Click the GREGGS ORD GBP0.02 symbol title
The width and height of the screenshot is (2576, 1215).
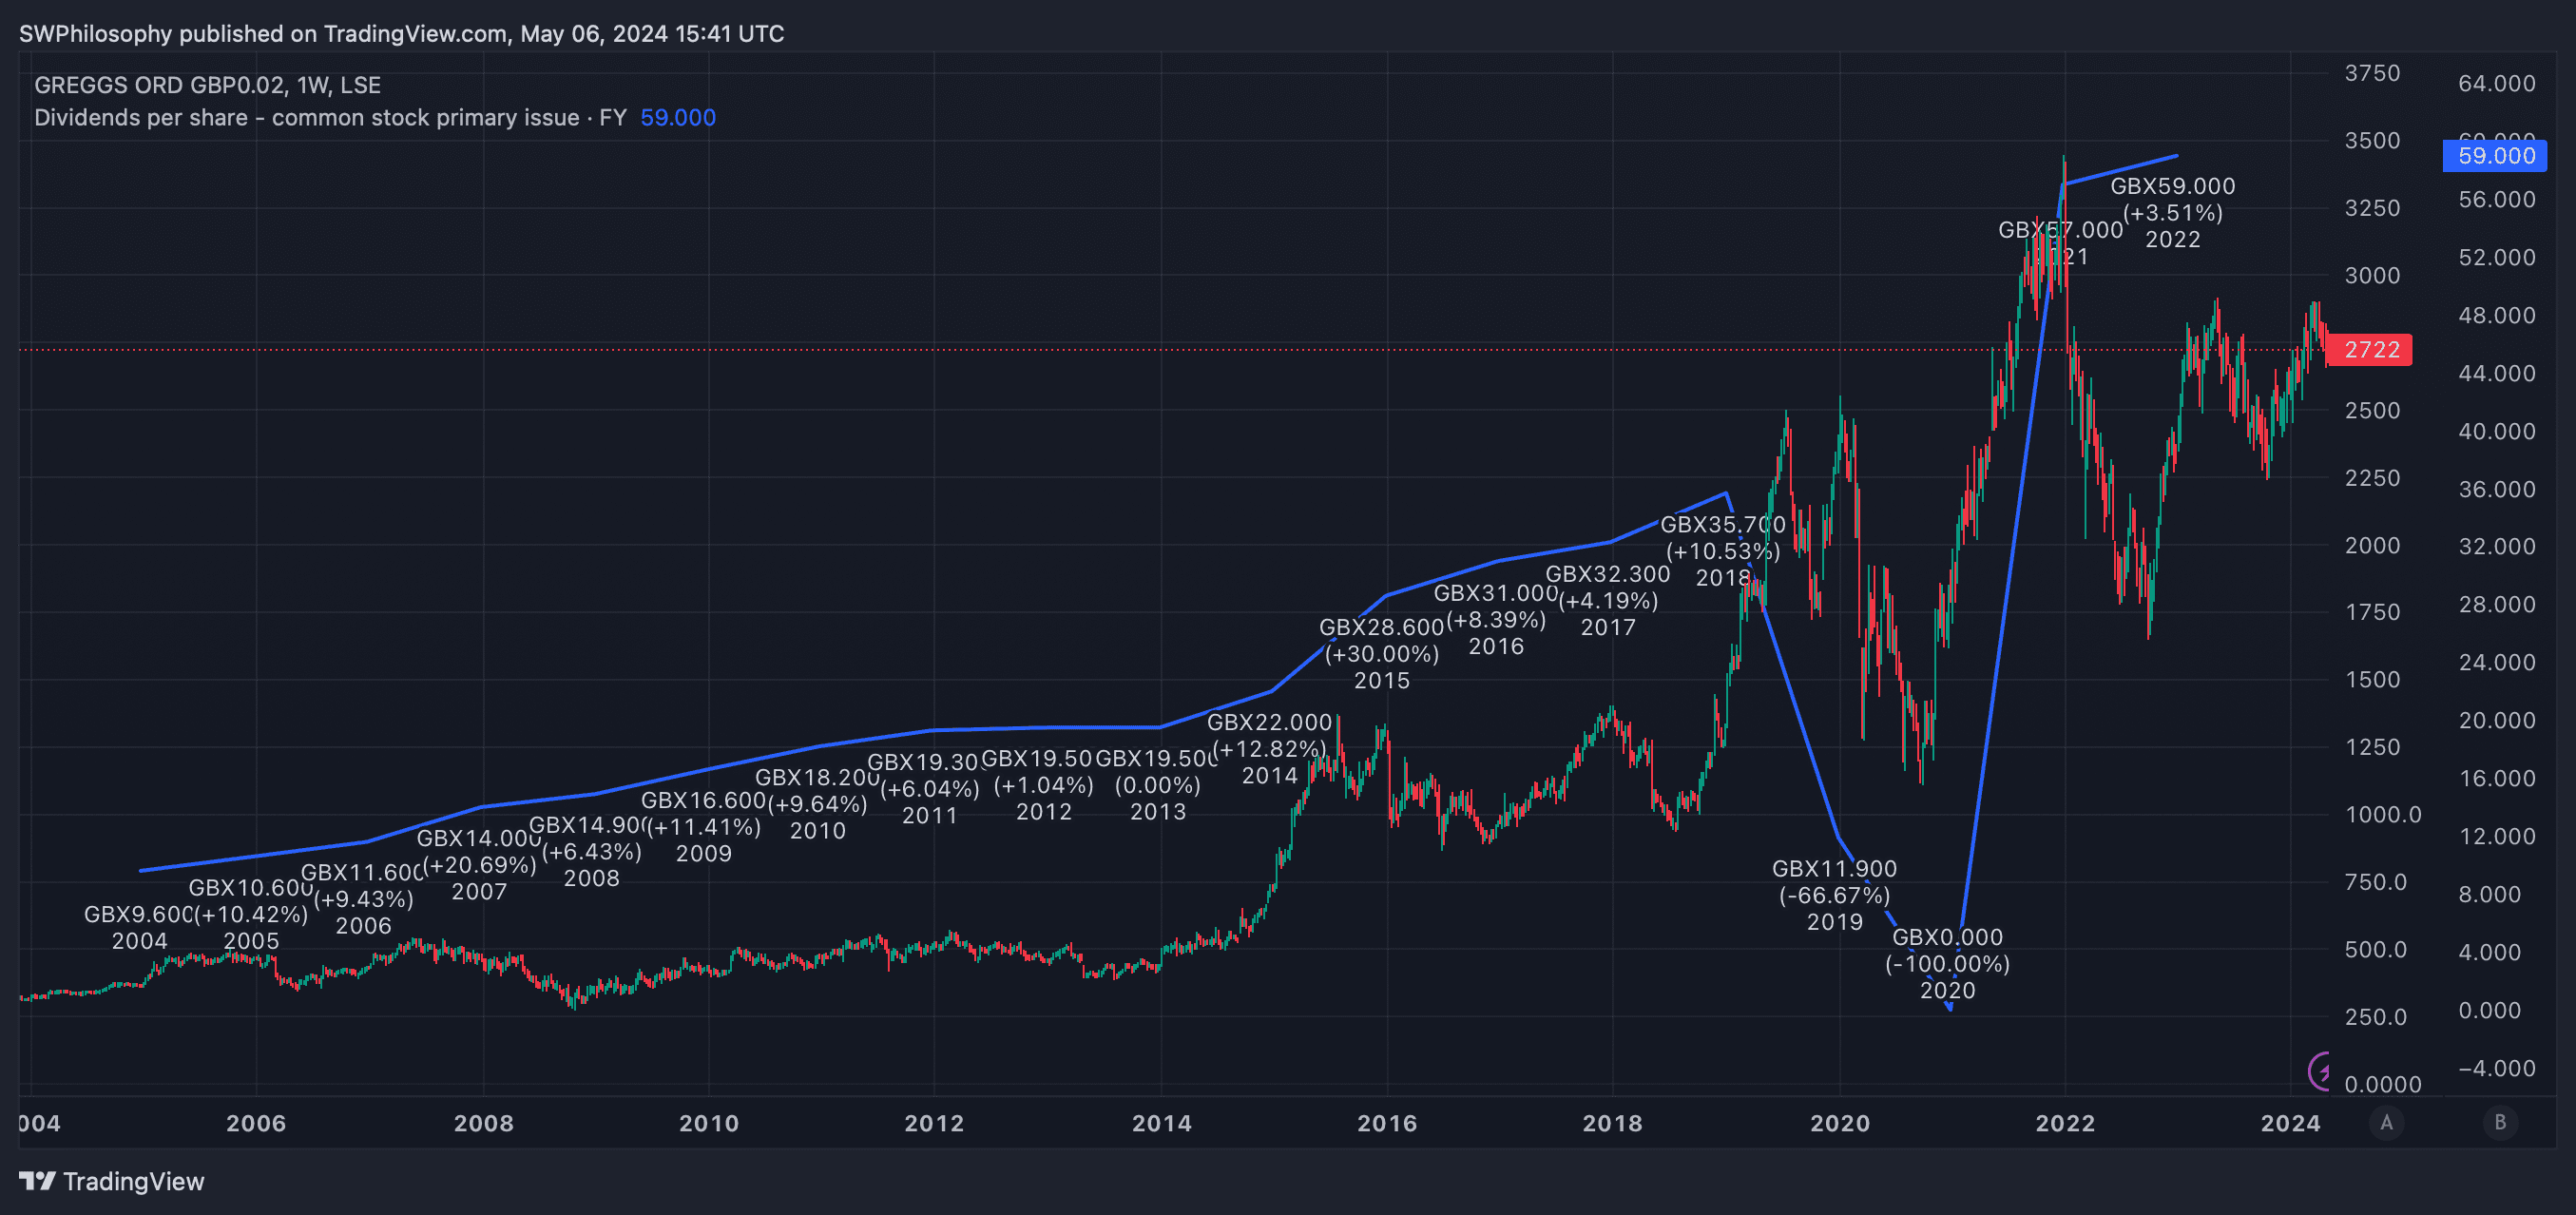[160, 85]
